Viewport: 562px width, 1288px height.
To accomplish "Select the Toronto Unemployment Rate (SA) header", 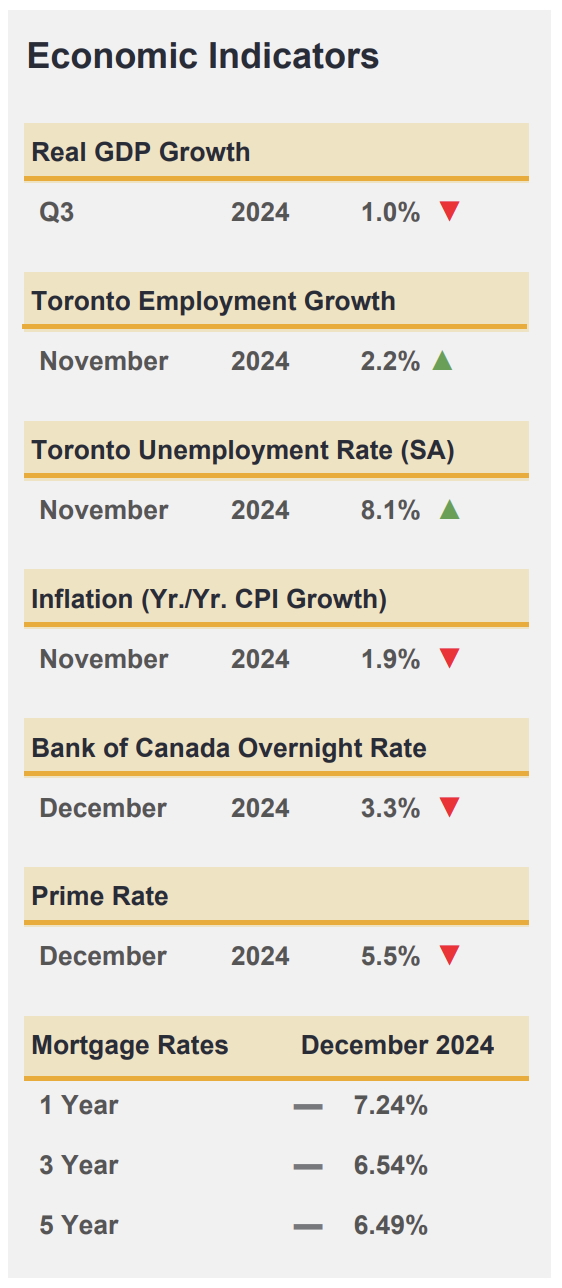I will click(x=276, y=450).
